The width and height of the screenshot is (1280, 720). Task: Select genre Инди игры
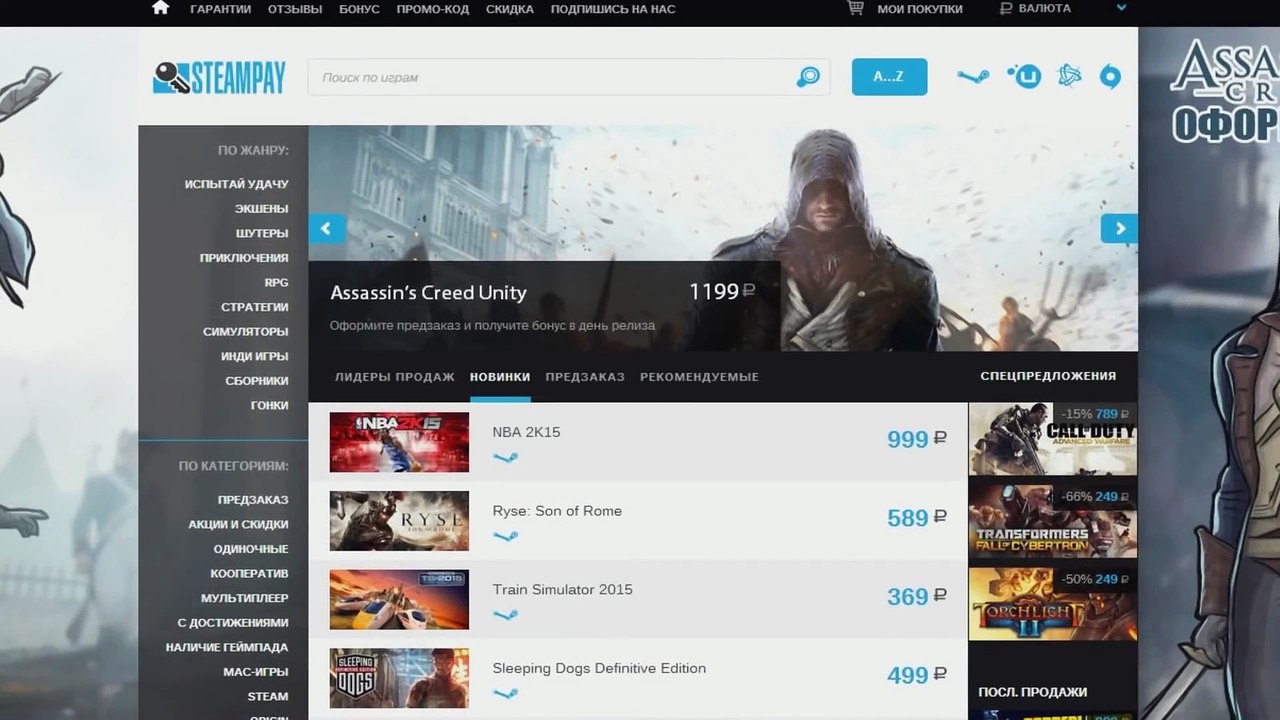pos(255,356)
